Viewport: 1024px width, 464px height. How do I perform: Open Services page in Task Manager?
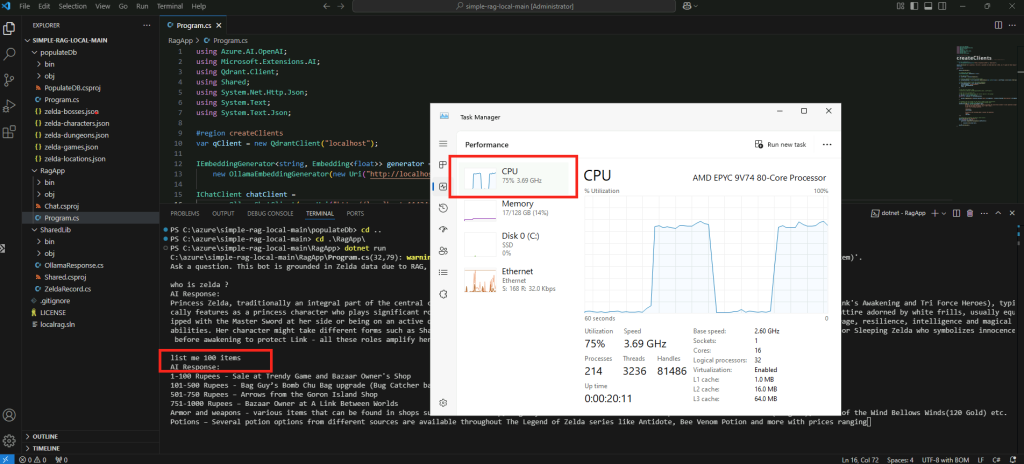click(x=443, y=293)
